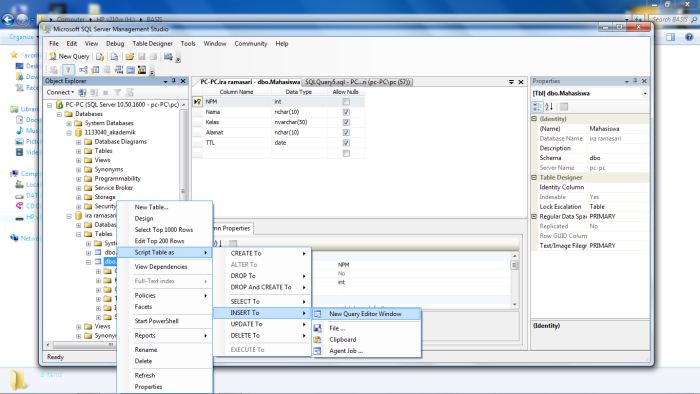Switch to the SQLQuery5.sql tab

[358, 82]
